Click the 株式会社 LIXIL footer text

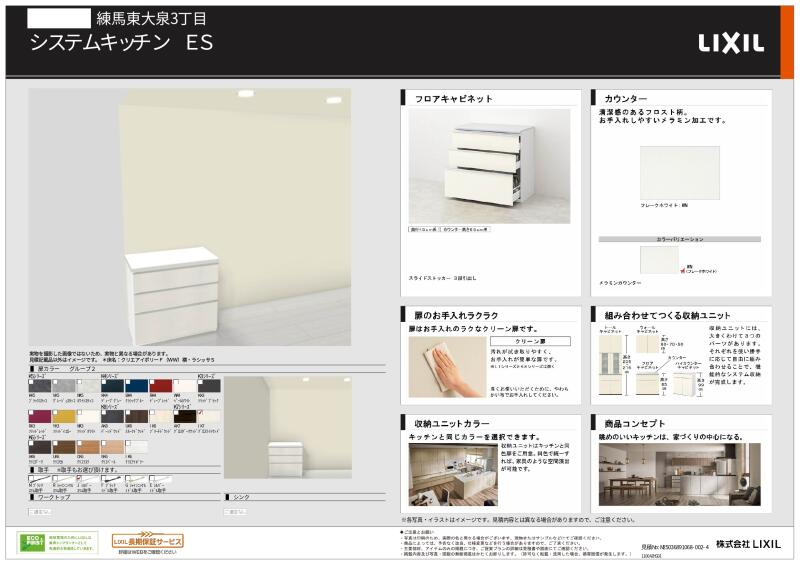(748, 544)
